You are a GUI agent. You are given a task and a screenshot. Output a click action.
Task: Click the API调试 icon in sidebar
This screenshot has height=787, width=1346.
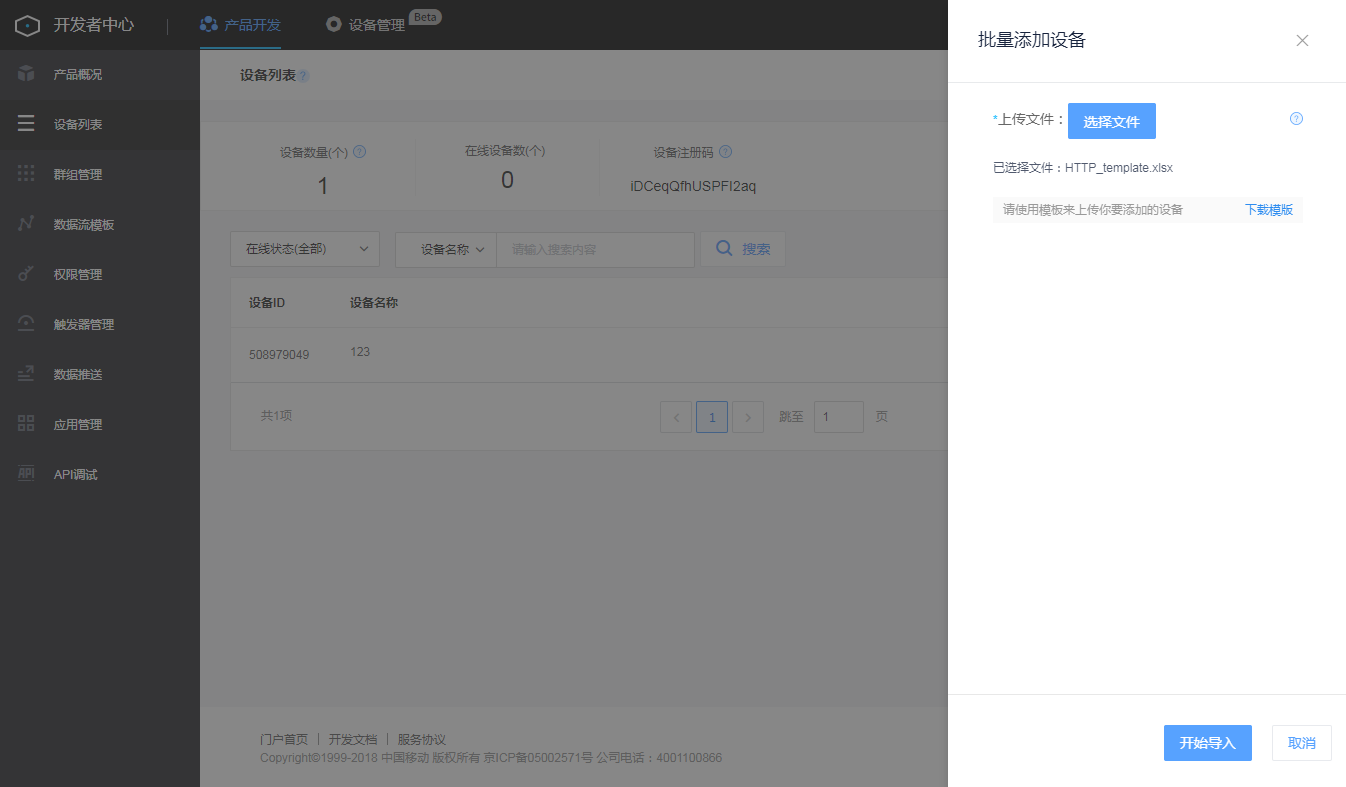tap(26, 474)
